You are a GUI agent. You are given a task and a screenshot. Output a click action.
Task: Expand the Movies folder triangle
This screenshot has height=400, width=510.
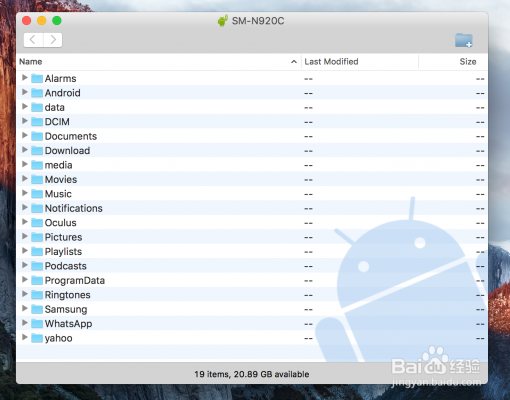(25, 179)
